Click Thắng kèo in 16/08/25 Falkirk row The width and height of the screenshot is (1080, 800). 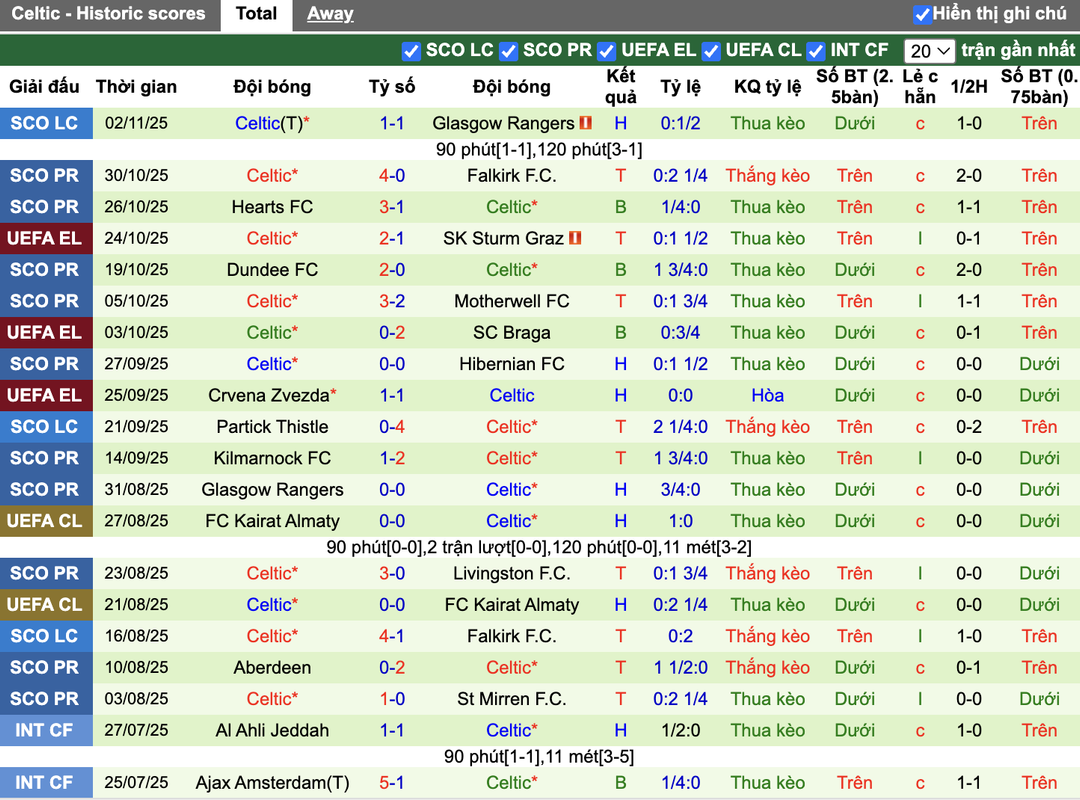(767, 636)
